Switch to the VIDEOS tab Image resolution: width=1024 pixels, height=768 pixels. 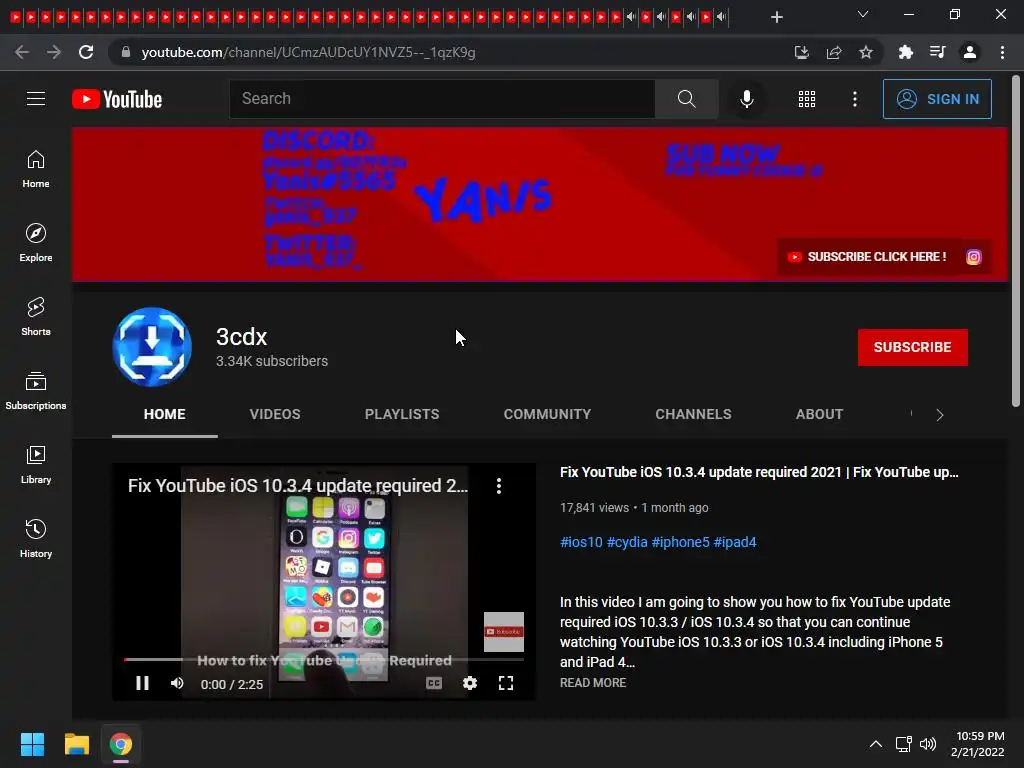click(x=275, y=414)
